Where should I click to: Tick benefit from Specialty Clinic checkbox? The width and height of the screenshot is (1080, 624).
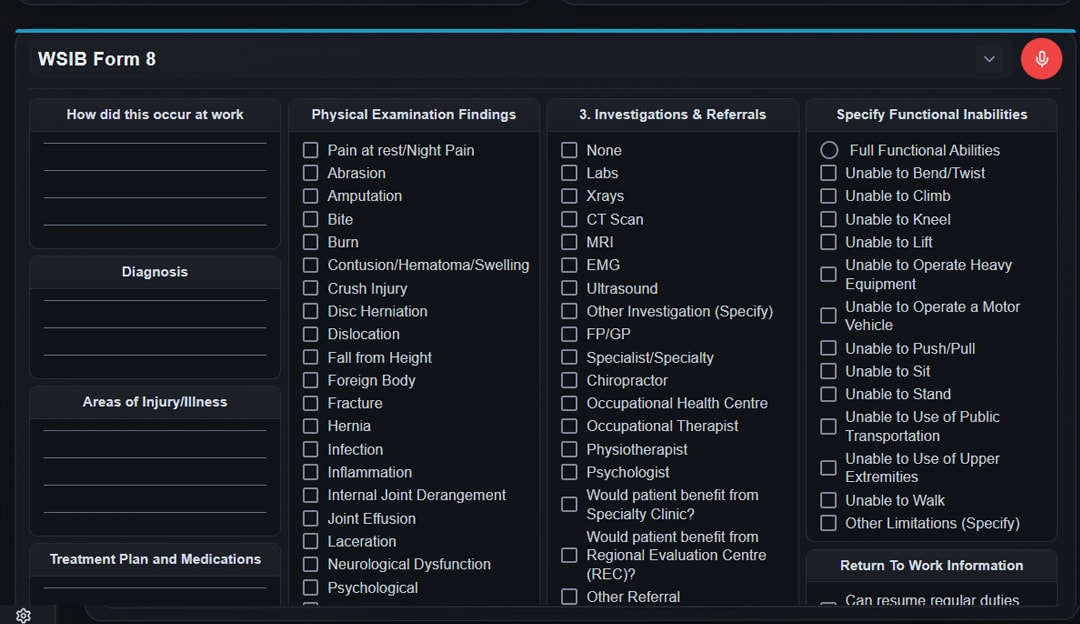569,504
